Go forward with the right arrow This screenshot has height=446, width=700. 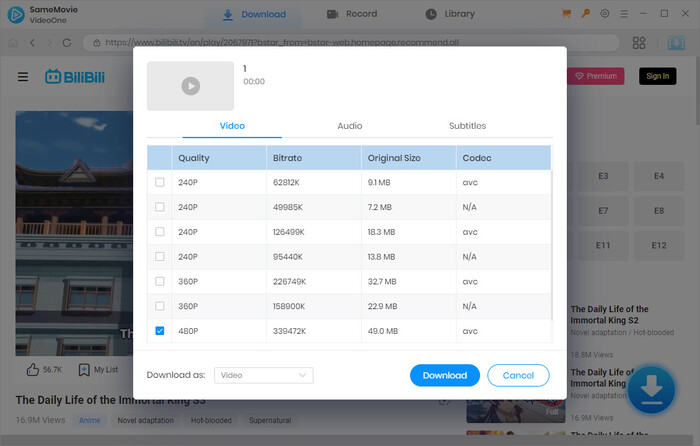pos(50,42)
